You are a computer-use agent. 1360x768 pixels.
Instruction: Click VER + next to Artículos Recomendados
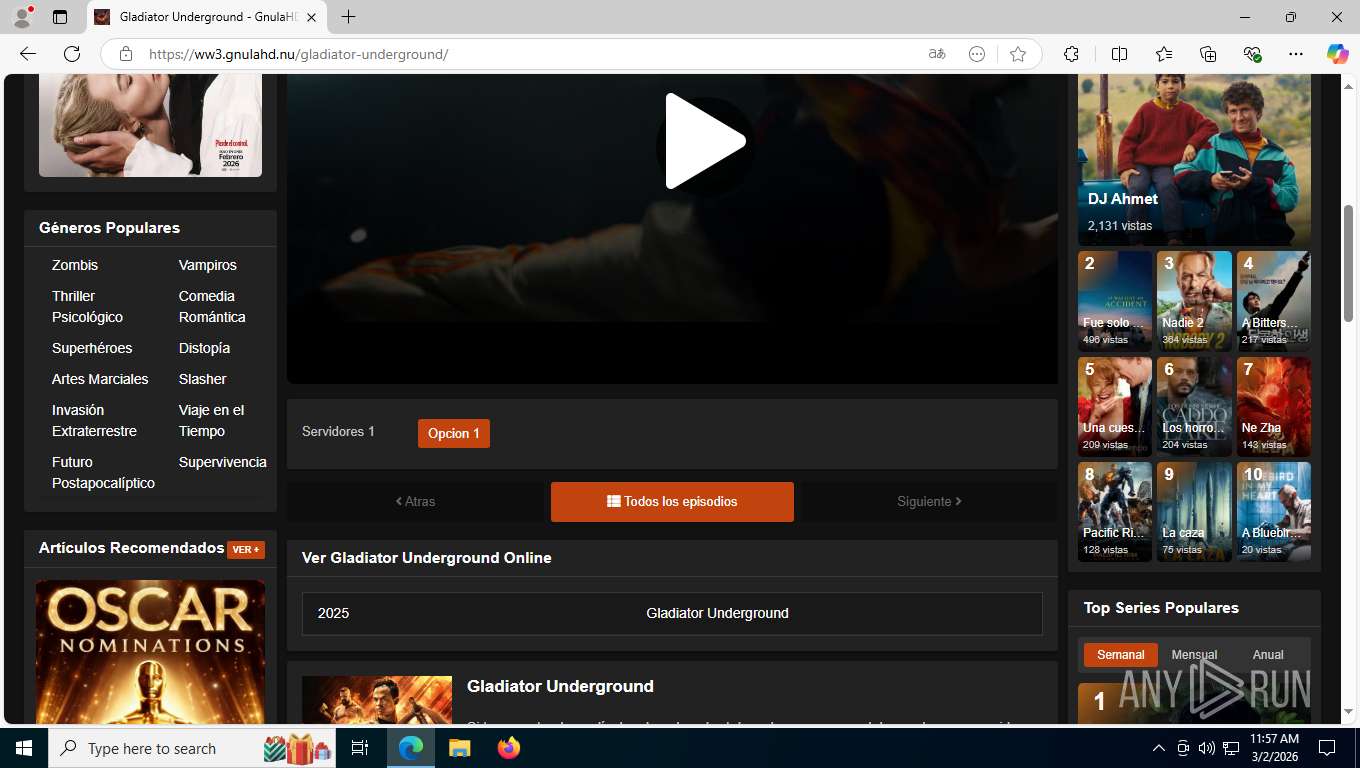(x=246, y=549)
